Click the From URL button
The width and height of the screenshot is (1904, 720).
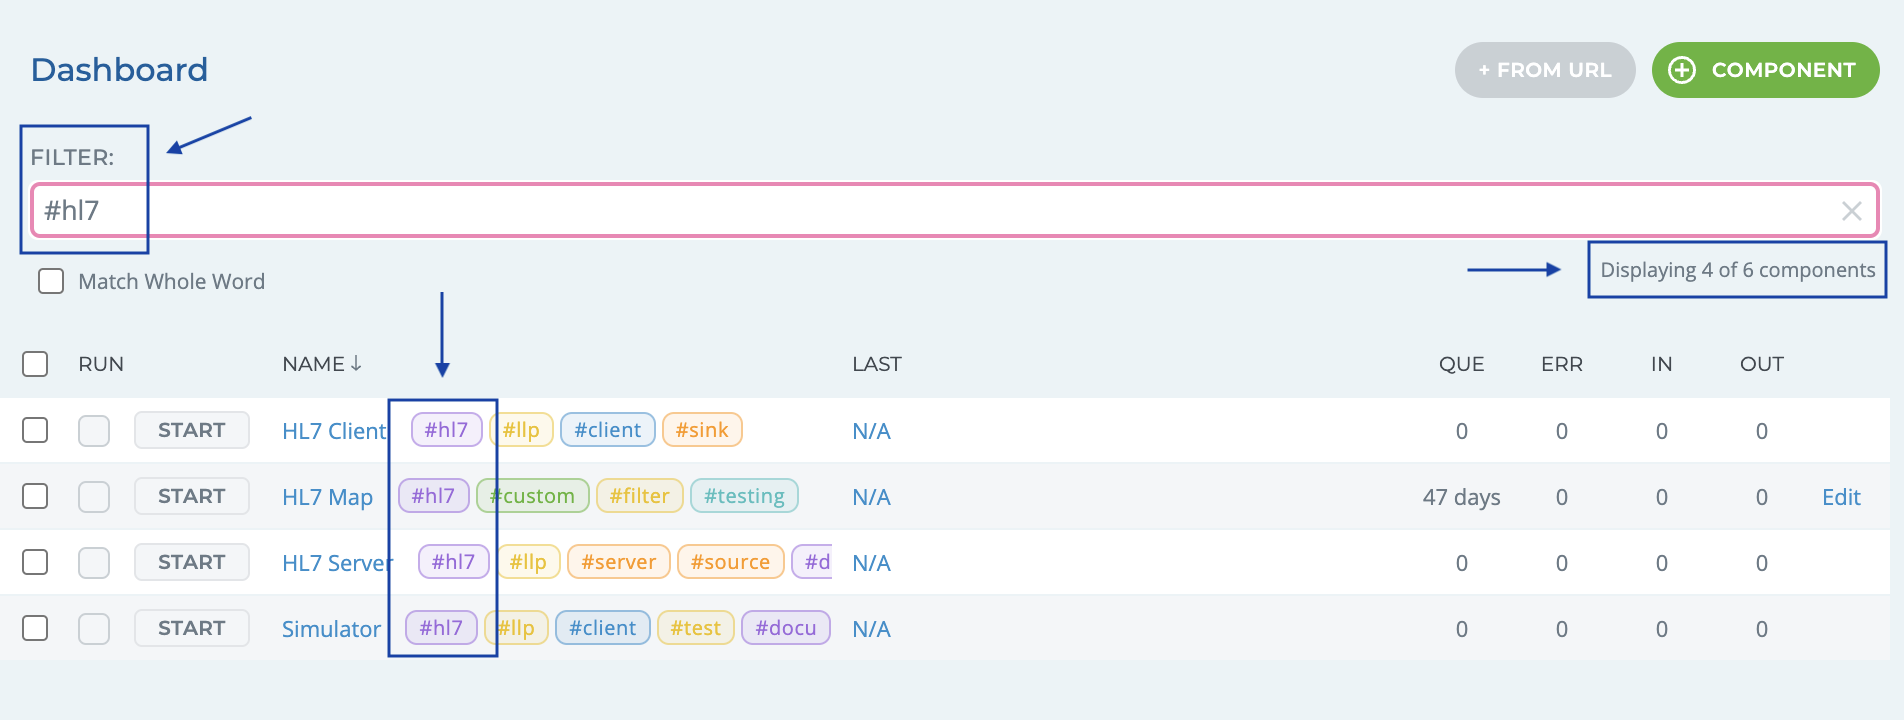coord(1544,70)
